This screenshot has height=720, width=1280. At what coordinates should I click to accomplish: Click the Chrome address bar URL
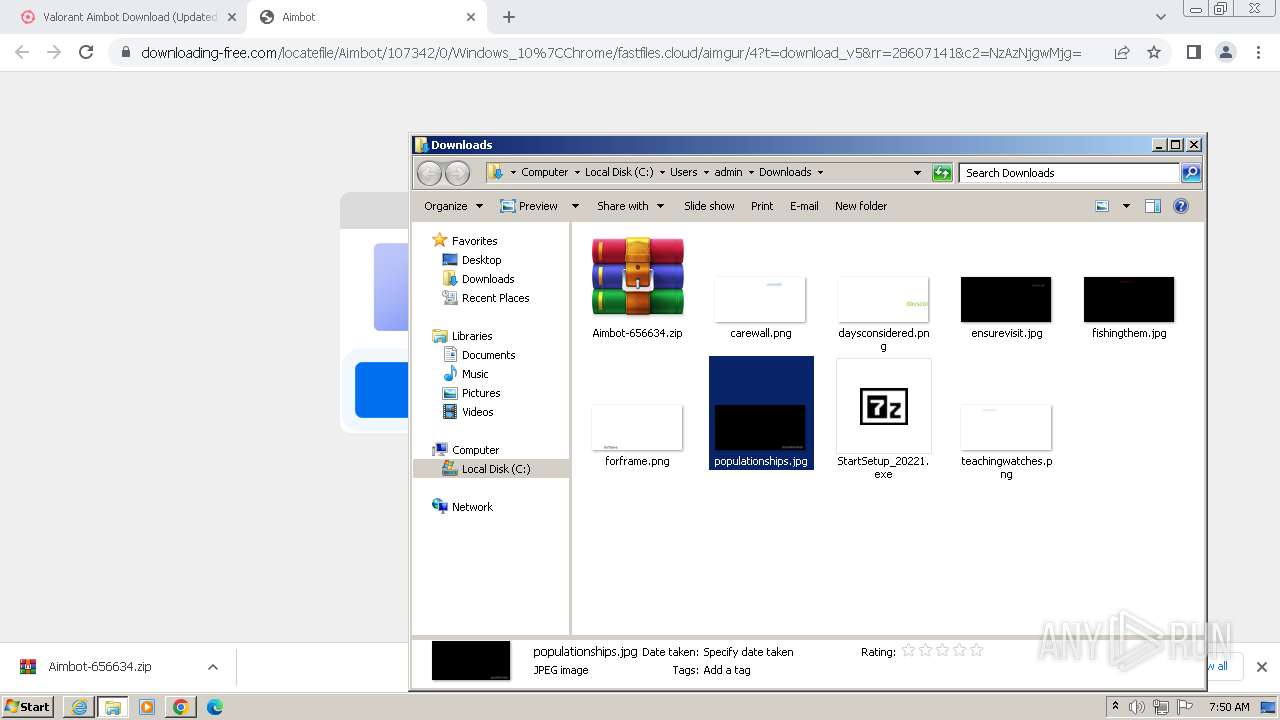pos(610,53)
